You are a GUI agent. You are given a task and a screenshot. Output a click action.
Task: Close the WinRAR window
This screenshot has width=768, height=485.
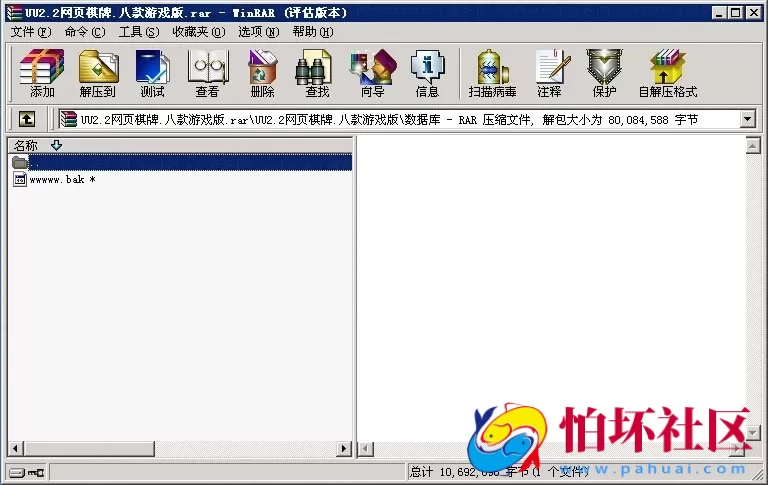tap(753, 13)
